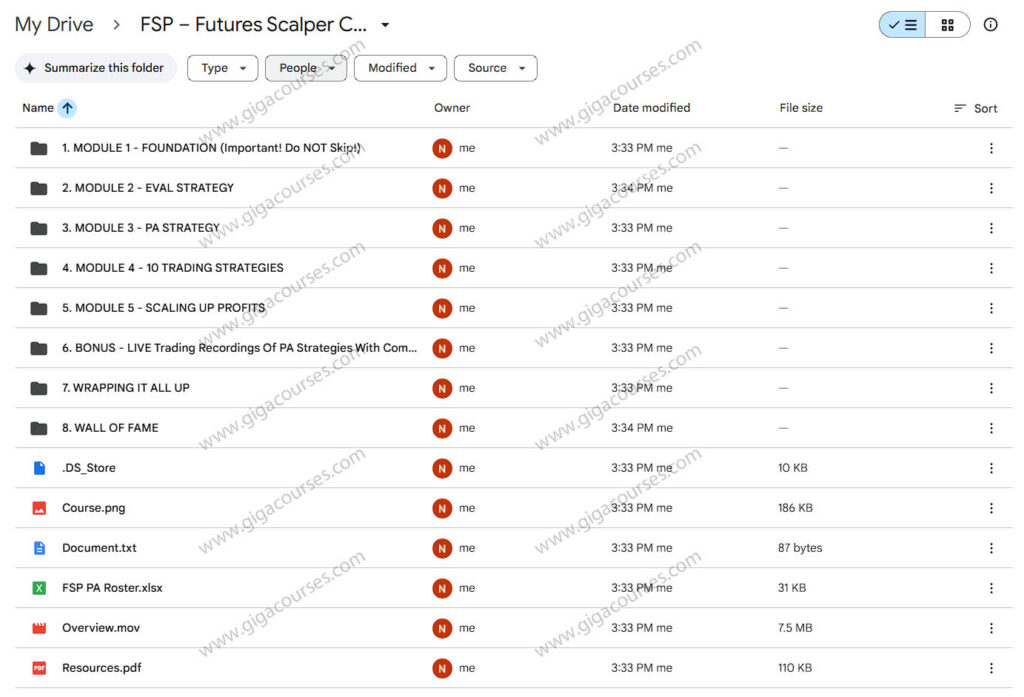The width and height of the screenshot is (1024, 697).
Task: Click the Google Sheets icon beside FSP PA Roster.xlsx
Action: tap(38, 587)
